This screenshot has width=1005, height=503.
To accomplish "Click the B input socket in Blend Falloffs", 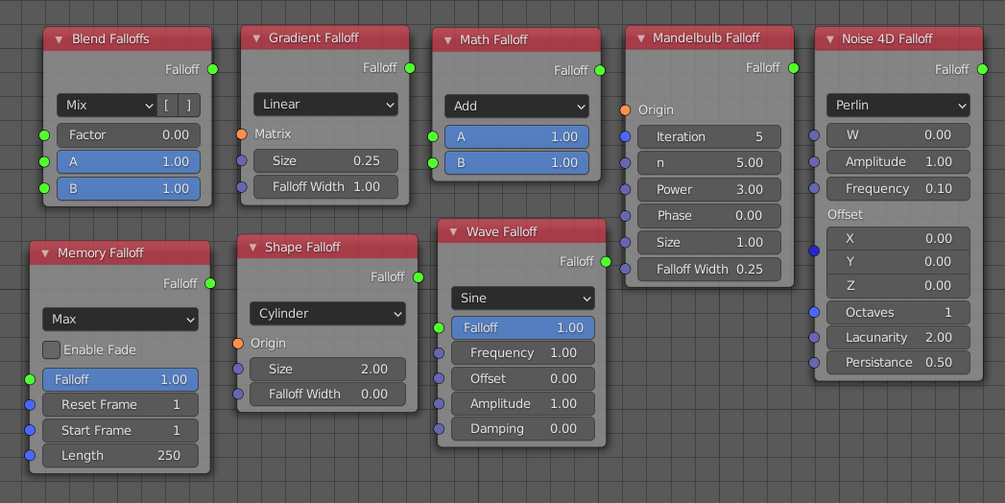I will (x=44, y=188).
